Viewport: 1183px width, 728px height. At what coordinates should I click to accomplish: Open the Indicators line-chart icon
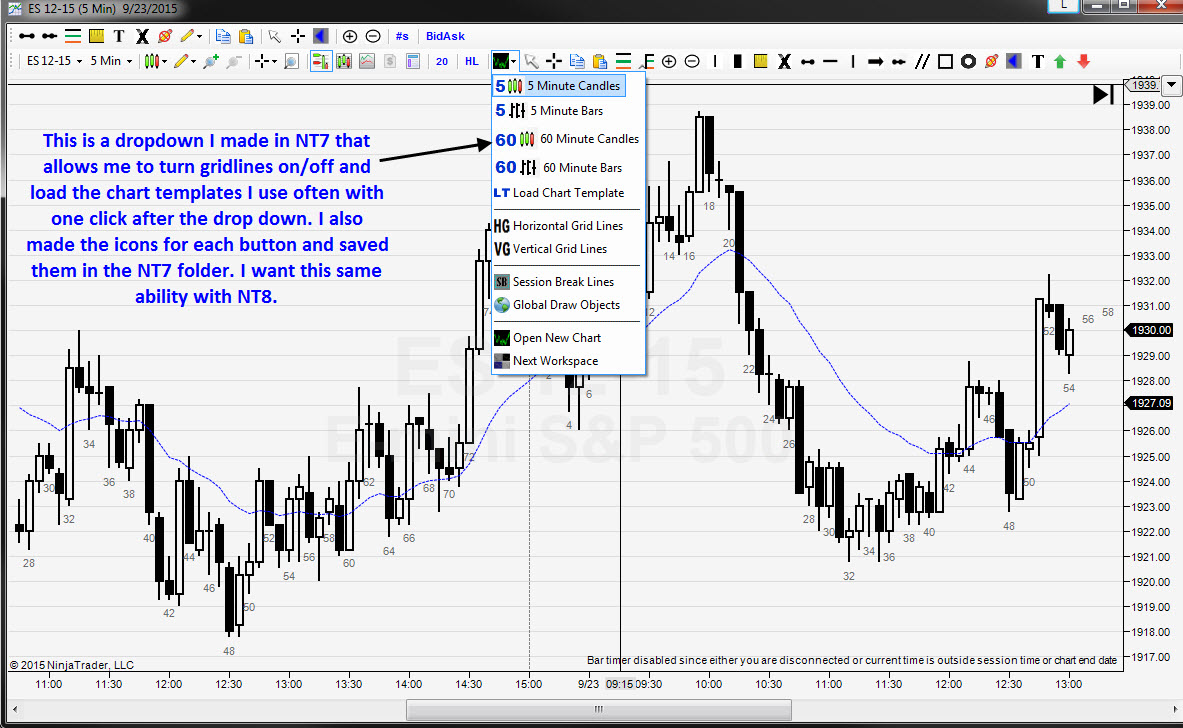click(367, 62)
